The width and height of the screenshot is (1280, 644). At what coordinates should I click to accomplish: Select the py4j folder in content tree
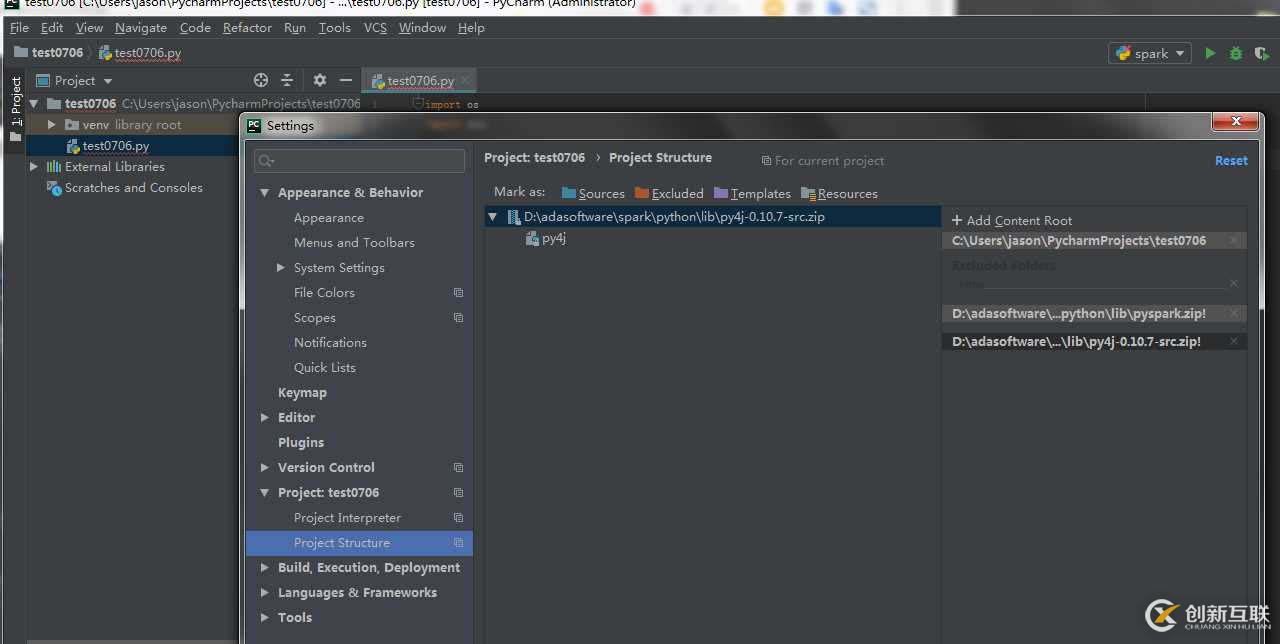point(546,239)
